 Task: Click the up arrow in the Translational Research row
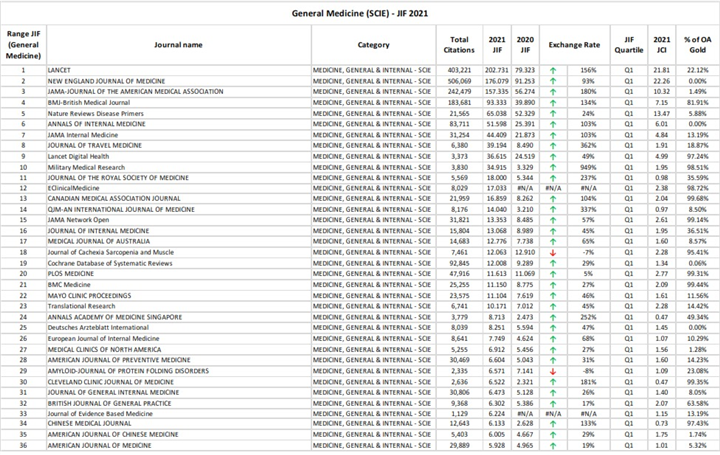(553, 307)
